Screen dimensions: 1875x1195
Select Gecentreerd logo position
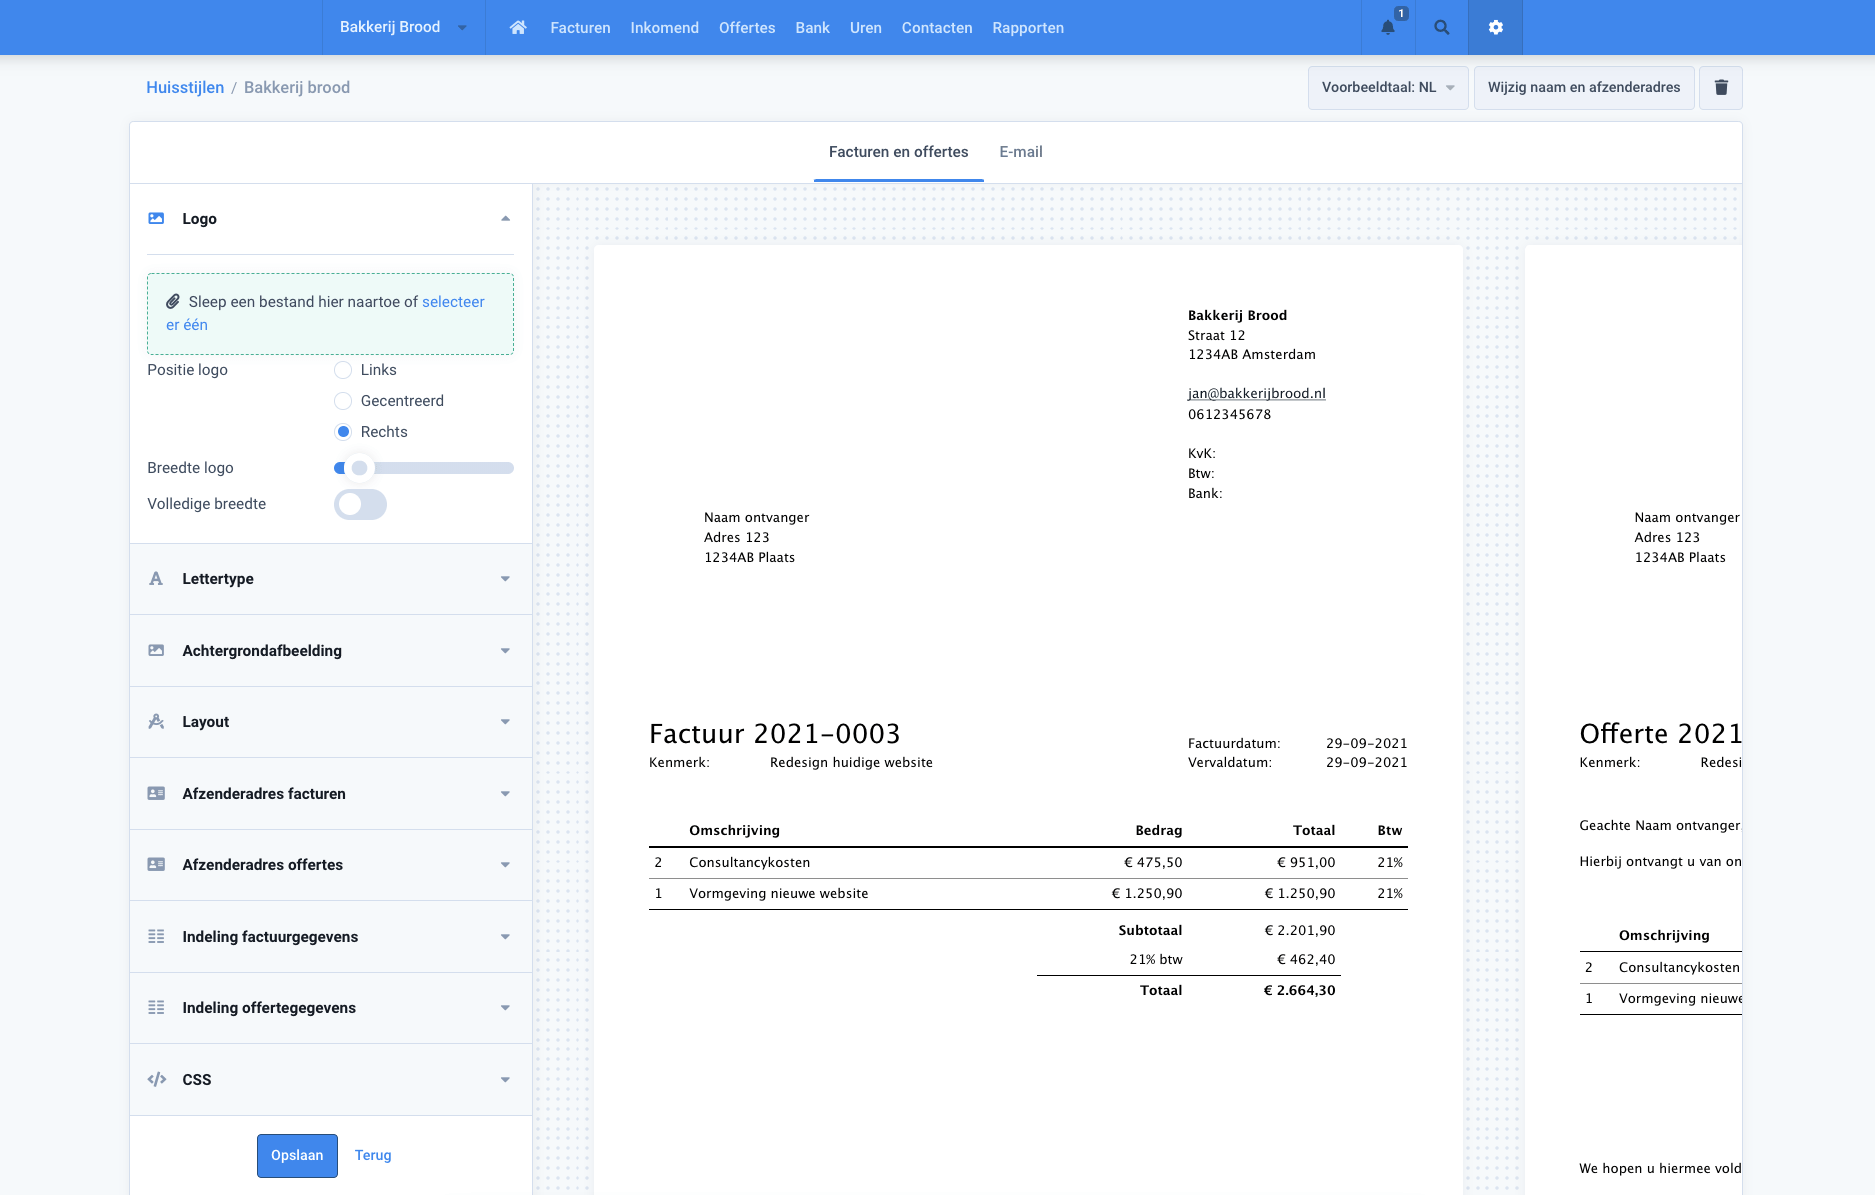[x=343, y=401]
